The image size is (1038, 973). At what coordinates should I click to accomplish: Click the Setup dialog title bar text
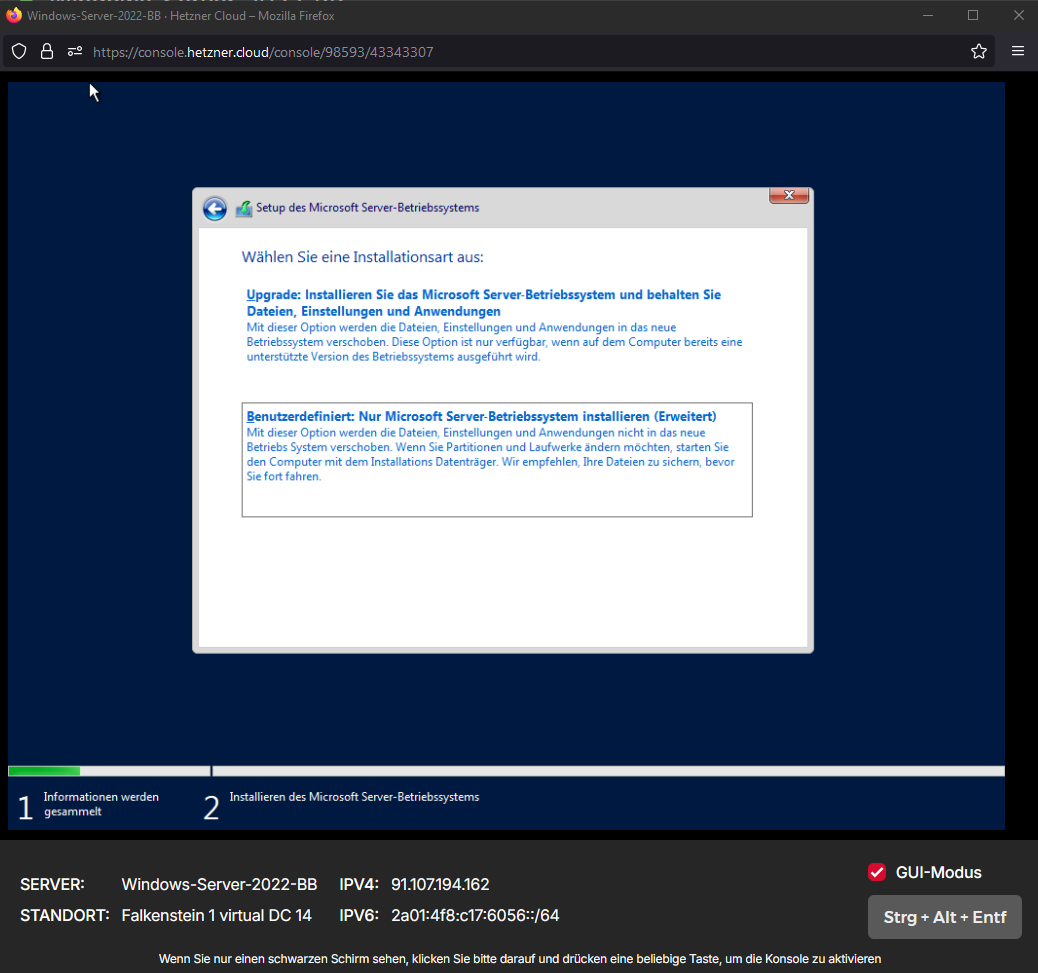[x=367, y=208]
